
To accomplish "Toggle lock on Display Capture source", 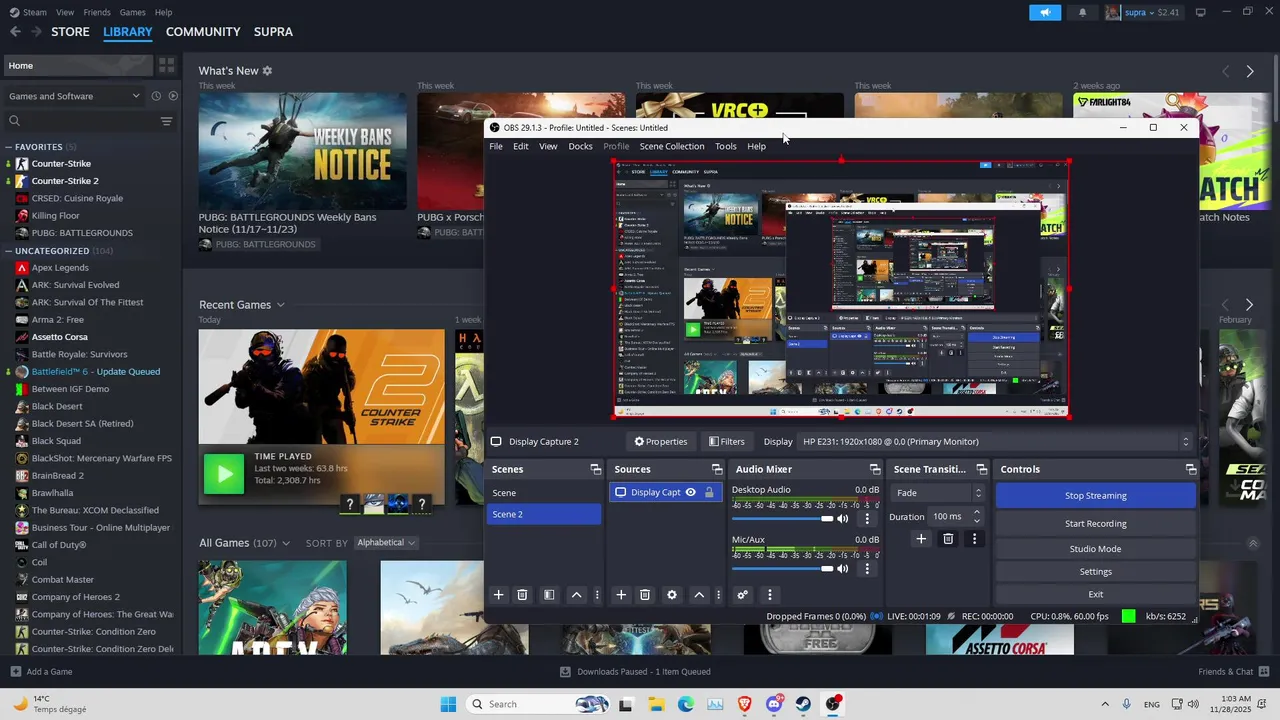I will coord(709,492).
